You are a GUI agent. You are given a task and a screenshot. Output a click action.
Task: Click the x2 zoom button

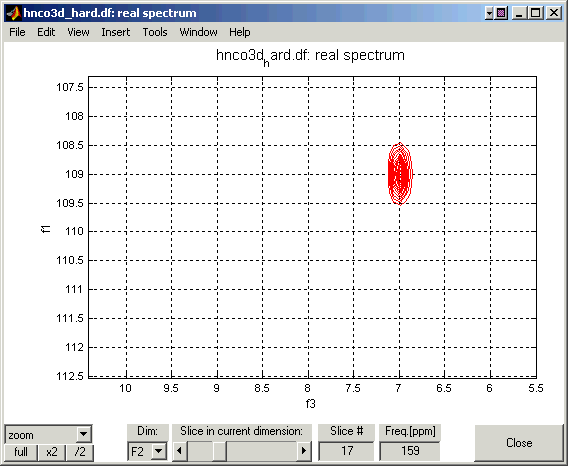tap(52, 452)
